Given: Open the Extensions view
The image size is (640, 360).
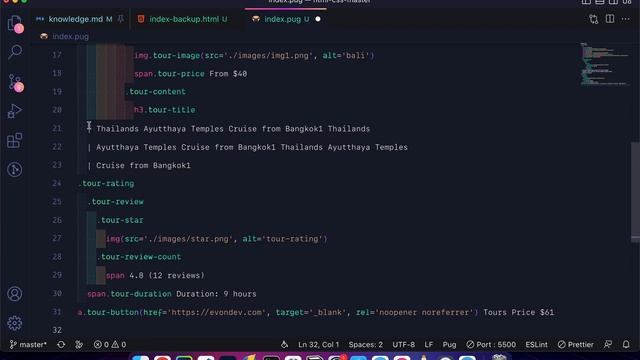Looking at the screenshot, I should (x=15, y=140).
